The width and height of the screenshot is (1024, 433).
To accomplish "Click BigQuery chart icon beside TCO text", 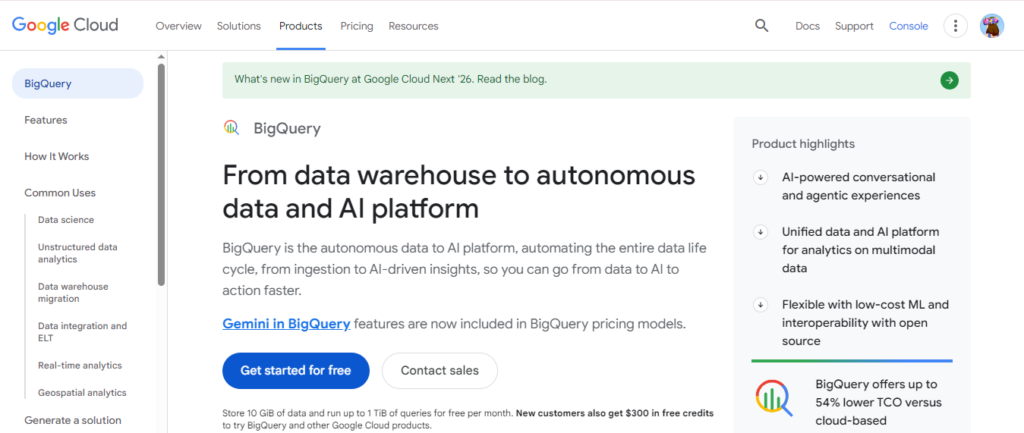I will (x=774, y=397).
